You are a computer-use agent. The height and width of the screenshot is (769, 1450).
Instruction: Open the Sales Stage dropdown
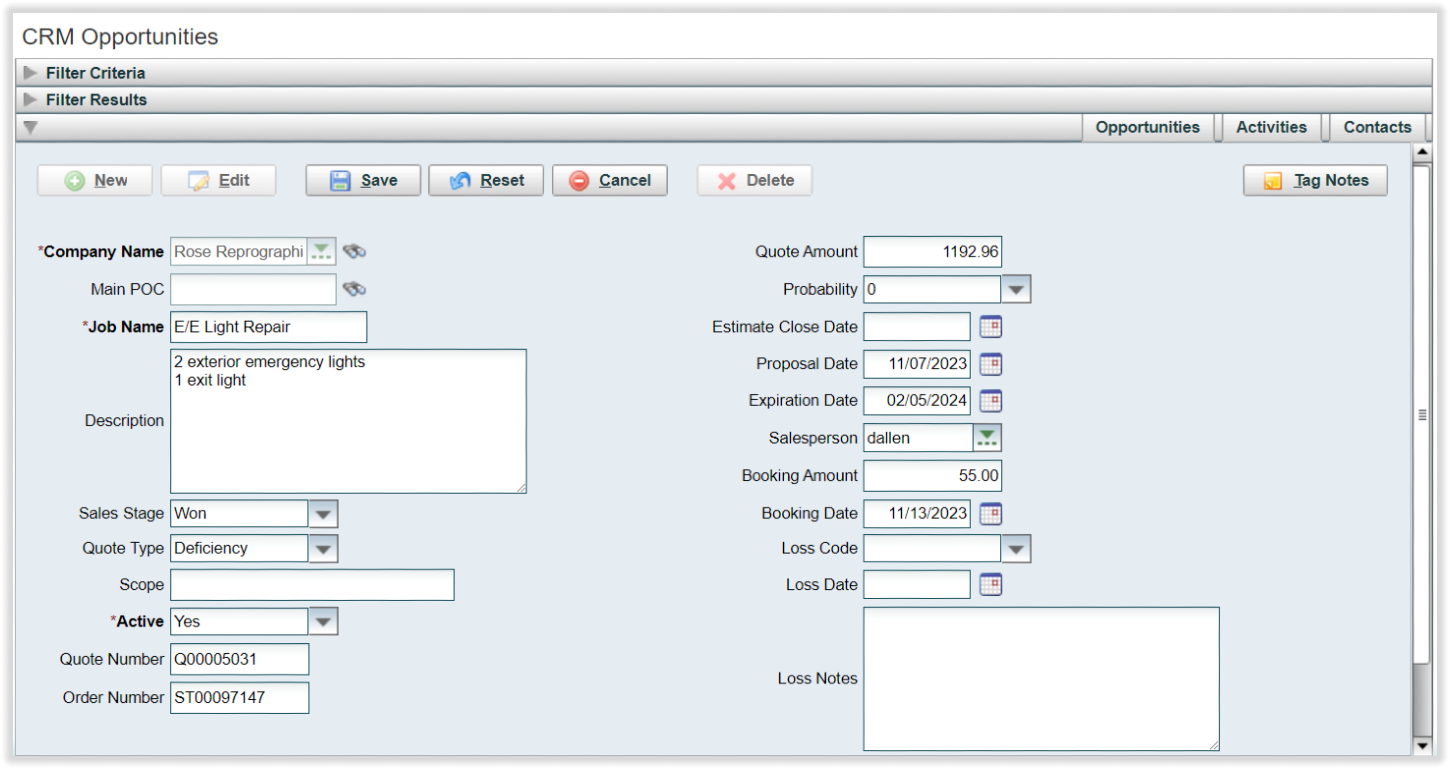point(323,514)
